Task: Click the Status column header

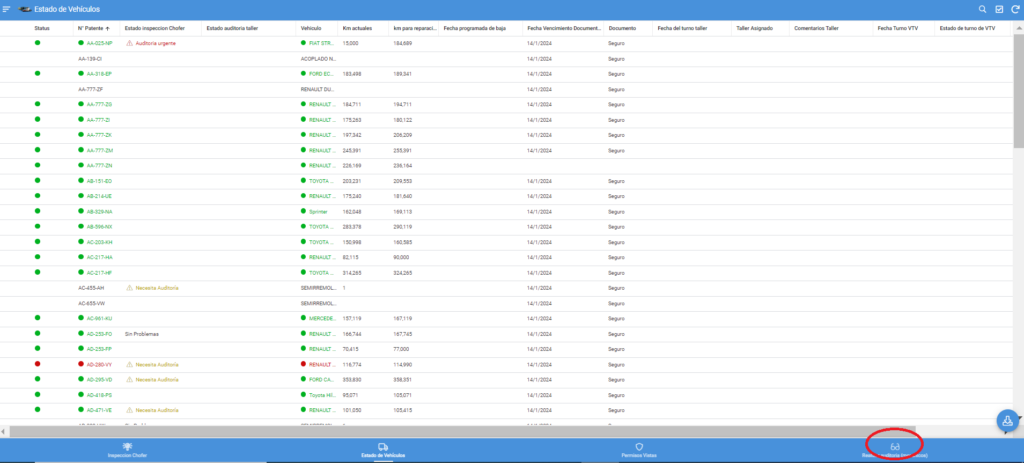Action: [x=42, y=29]
